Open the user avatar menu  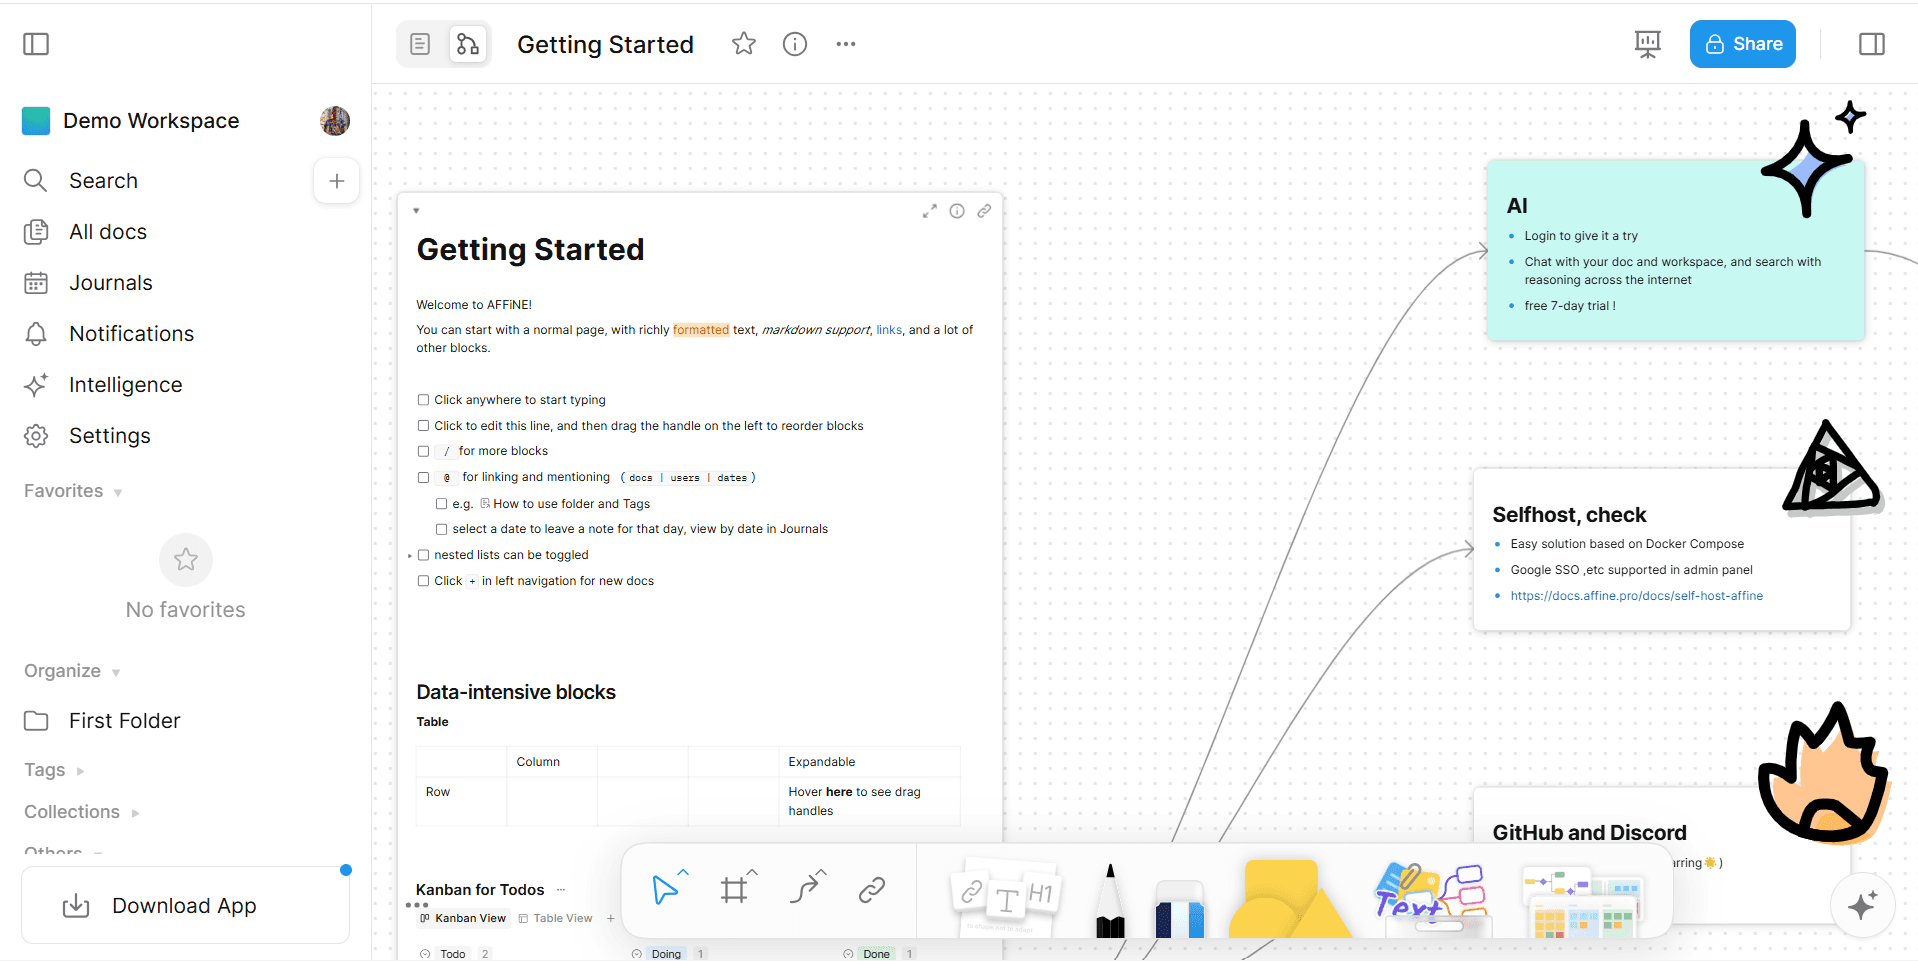coord(335,121)
